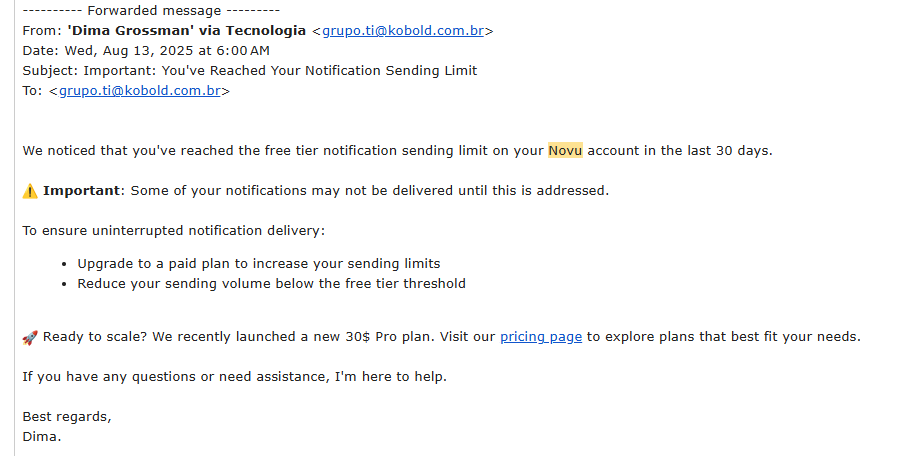Click the 'Reduce your sending volume' bullet

click(271, 283)
